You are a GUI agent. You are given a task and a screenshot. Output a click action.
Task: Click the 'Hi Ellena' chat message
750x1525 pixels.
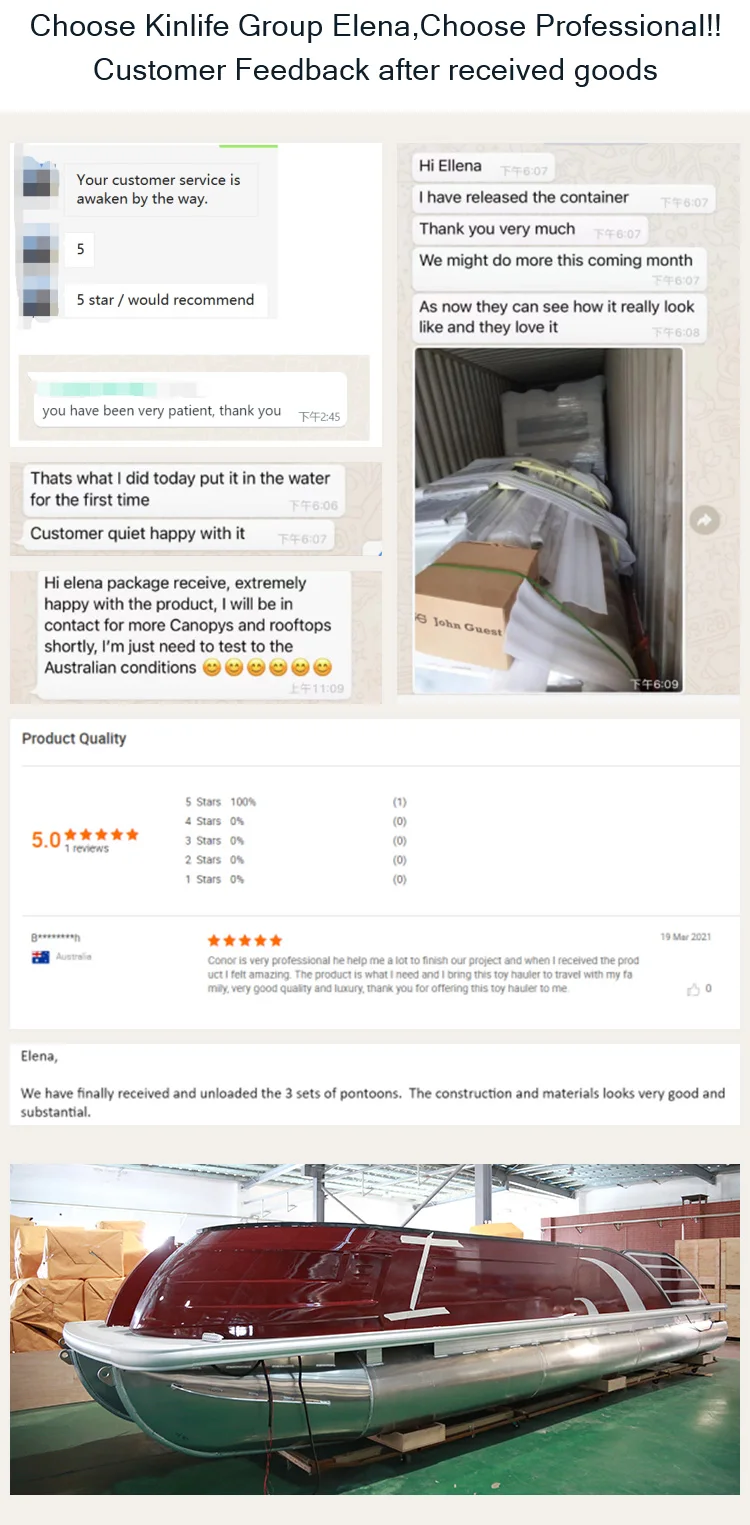451,166
